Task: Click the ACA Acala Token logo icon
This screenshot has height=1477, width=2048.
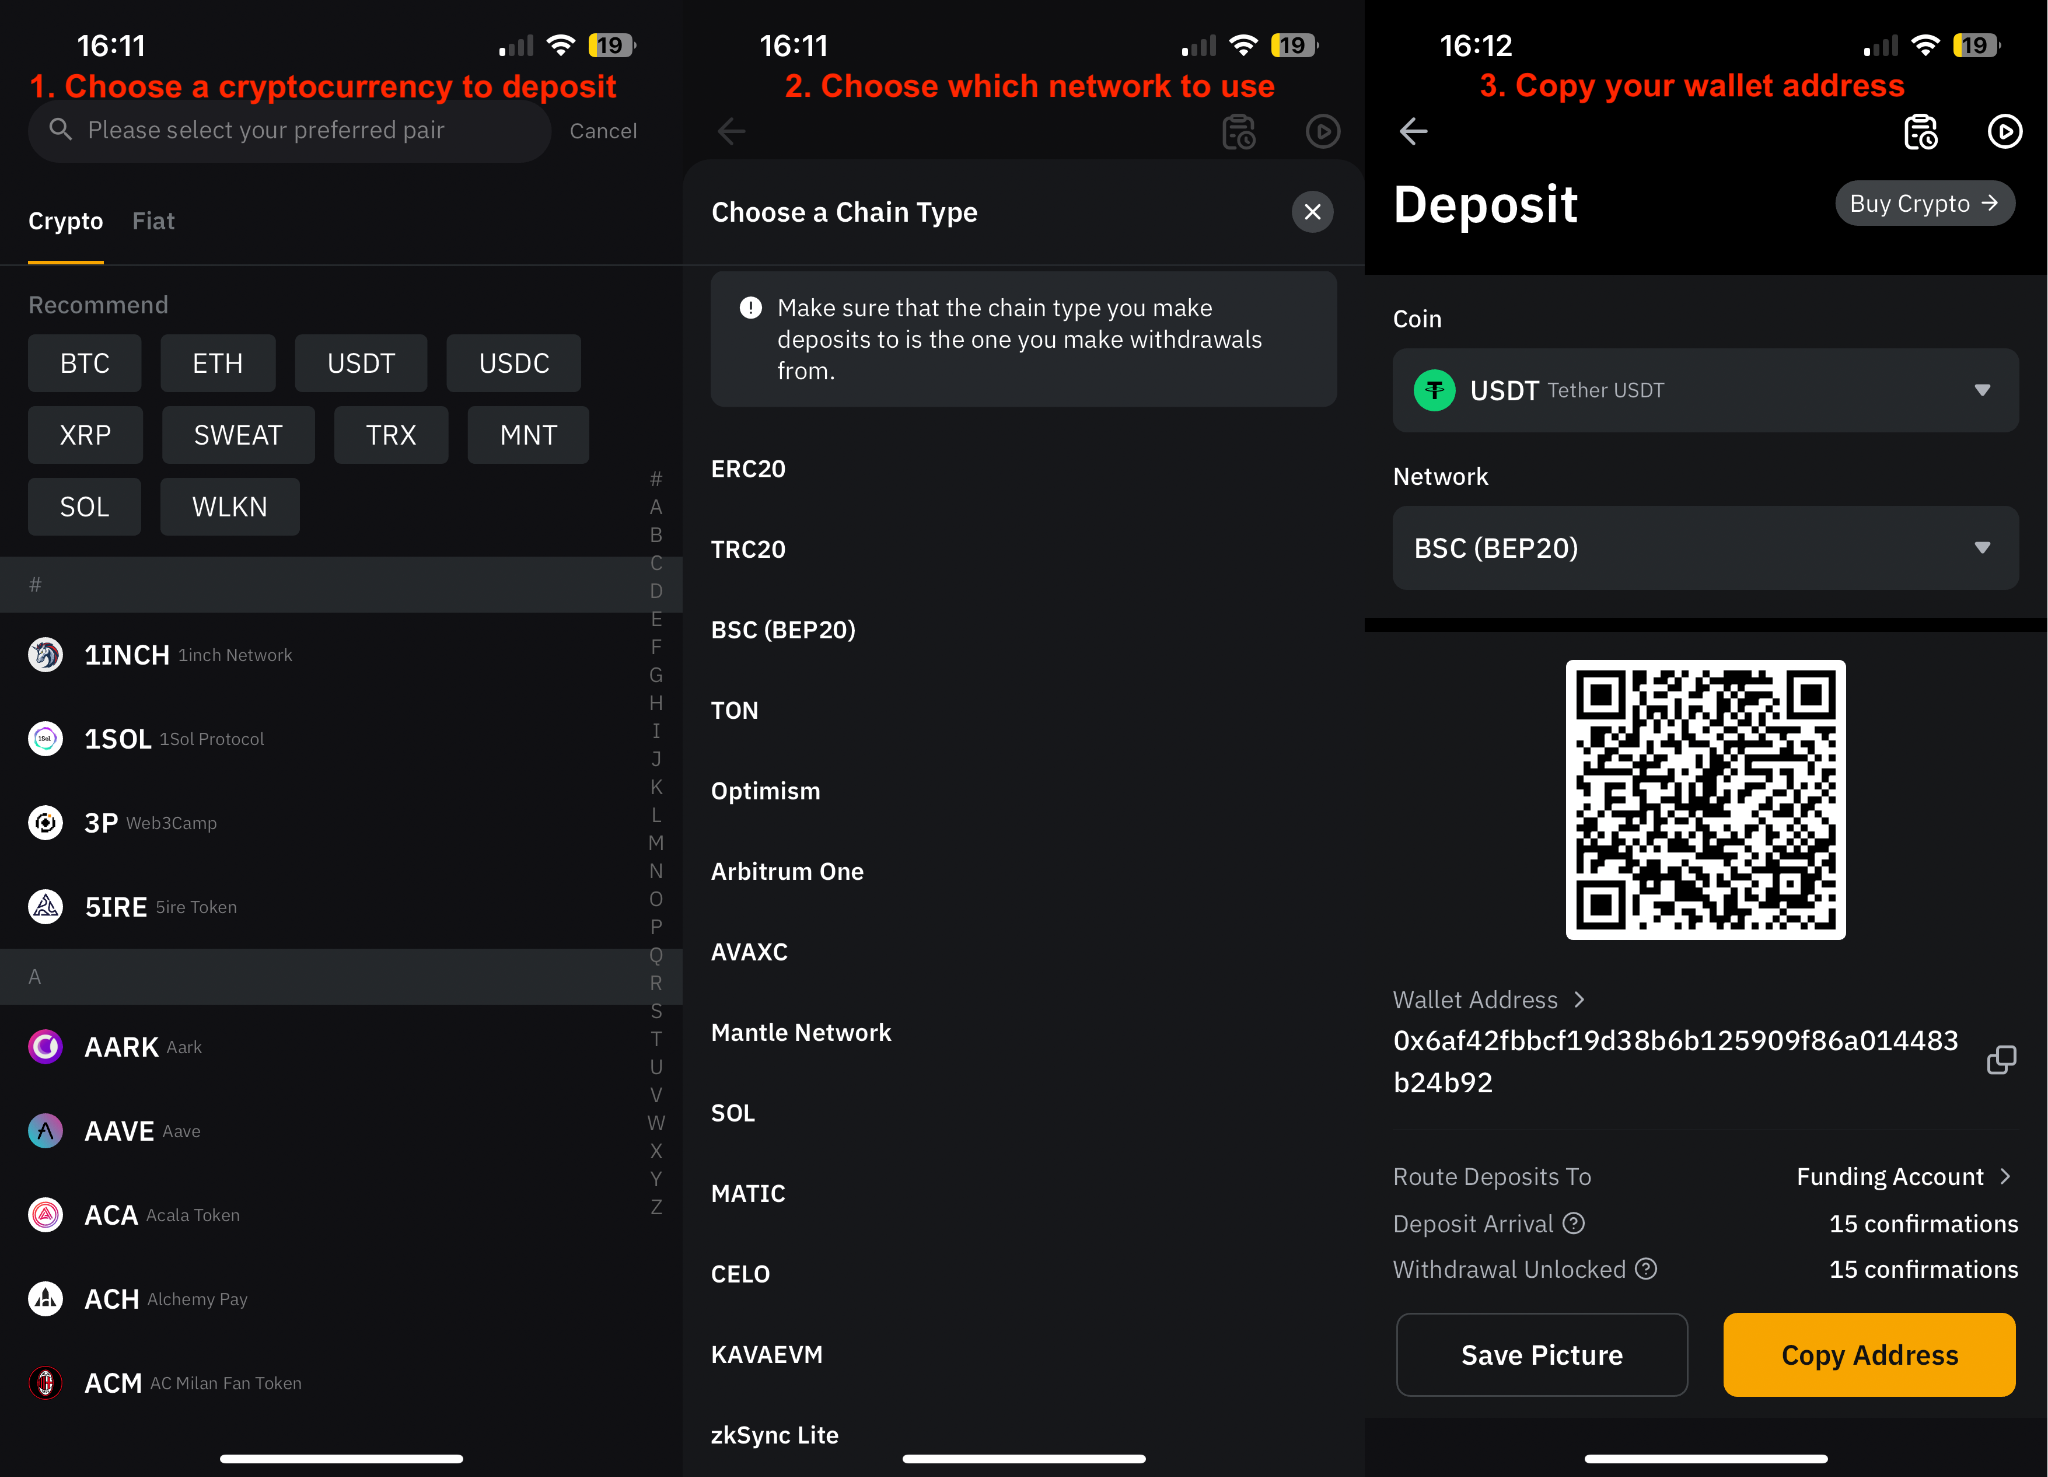Action: click(45, 1215)
